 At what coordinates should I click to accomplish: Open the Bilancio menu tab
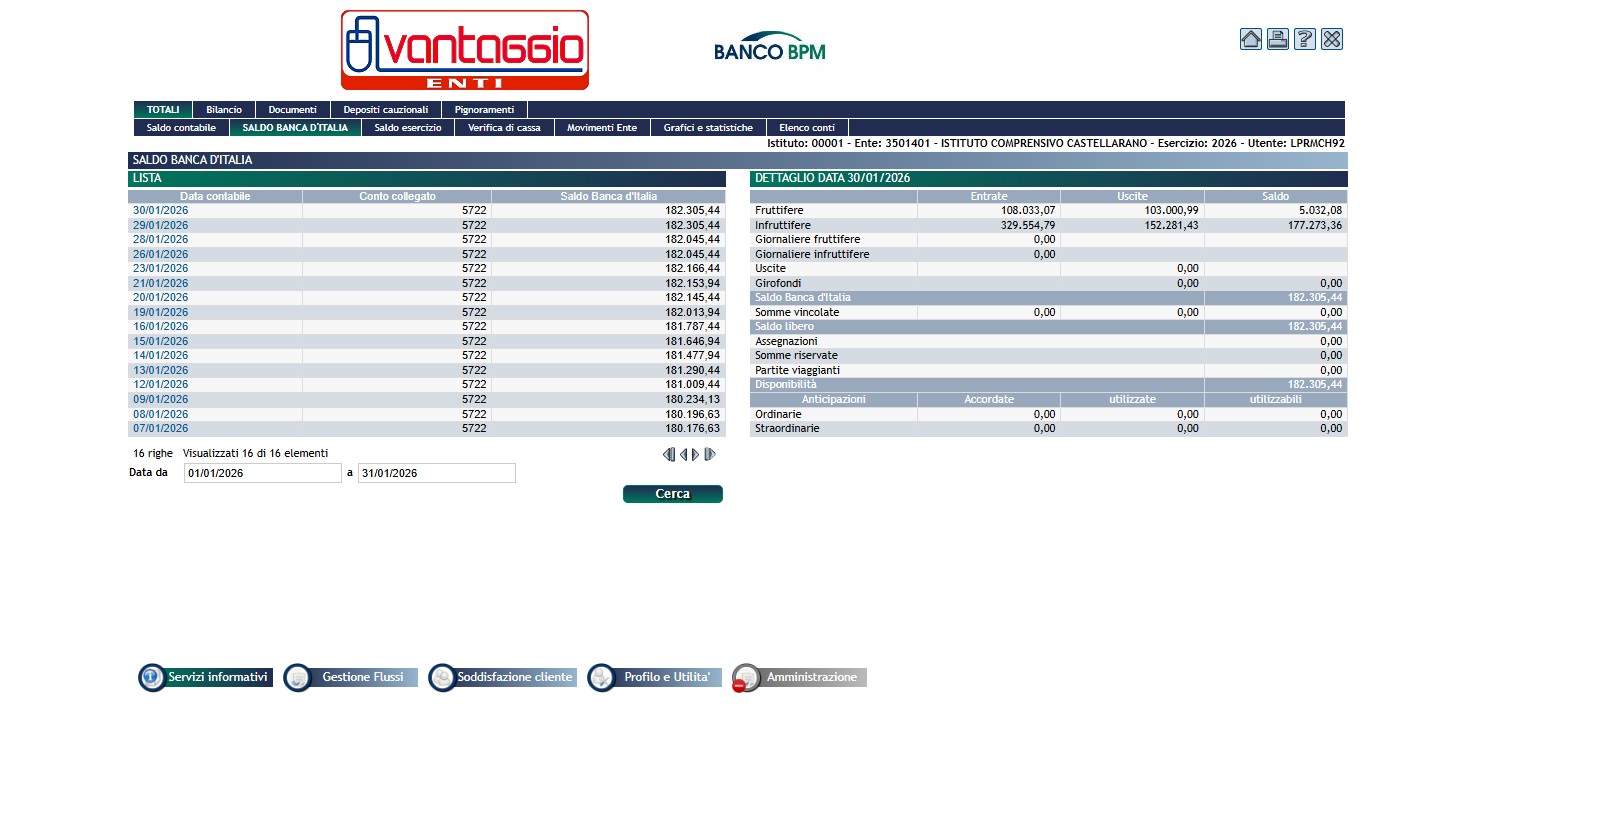(x=224, y=110)
